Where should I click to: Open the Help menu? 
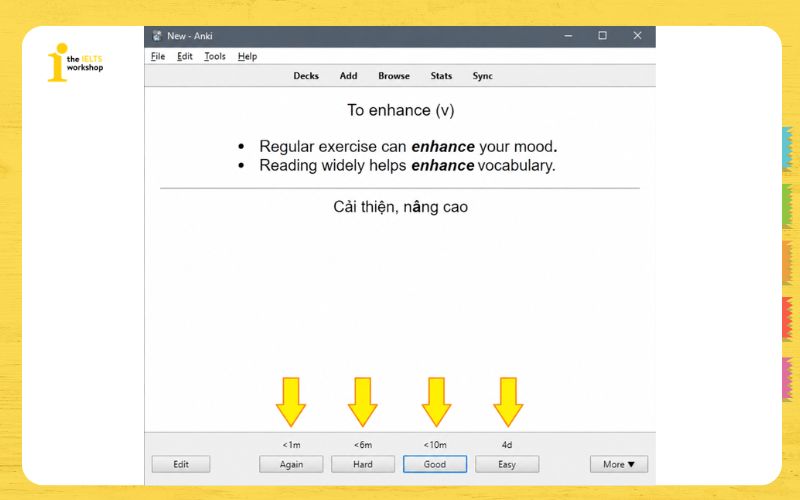coord(247,56)
